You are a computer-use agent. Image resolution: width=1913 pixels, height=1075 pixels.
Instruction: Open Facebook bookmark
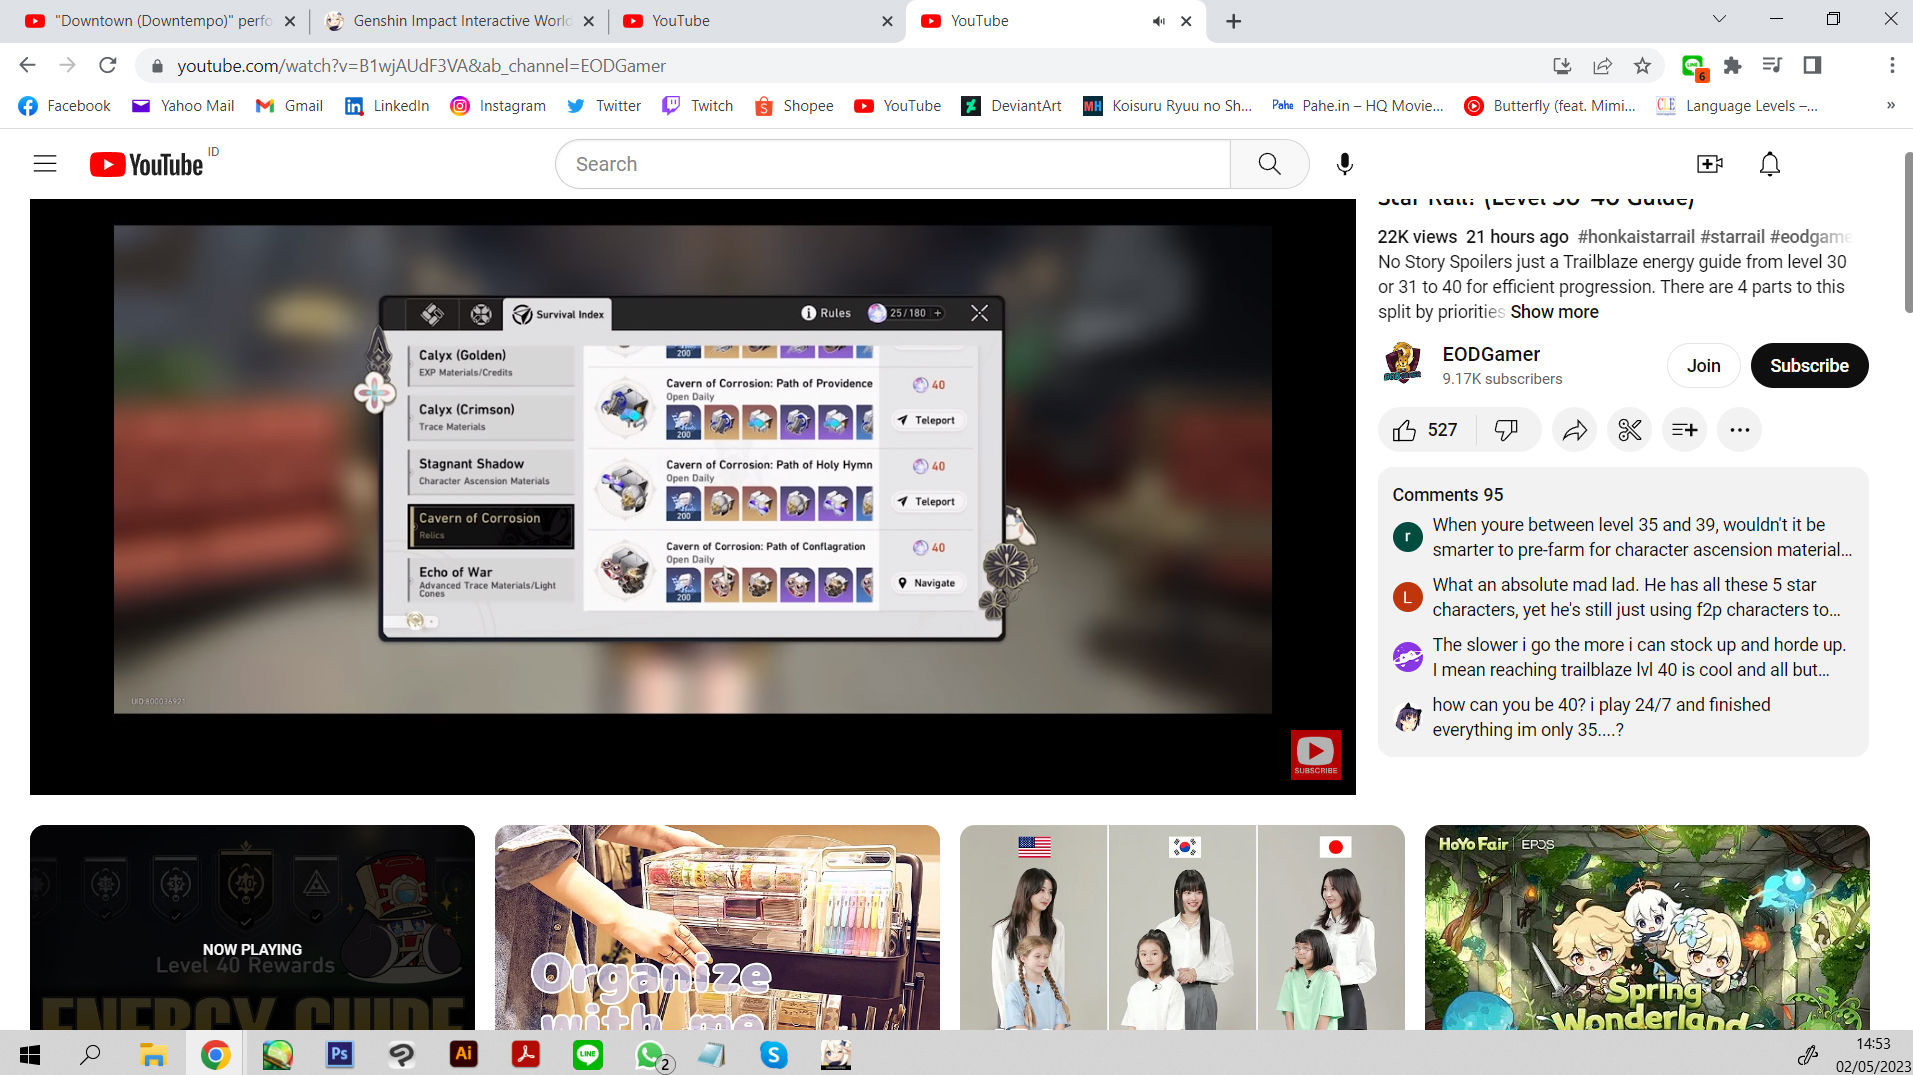(x=64, y=106)
